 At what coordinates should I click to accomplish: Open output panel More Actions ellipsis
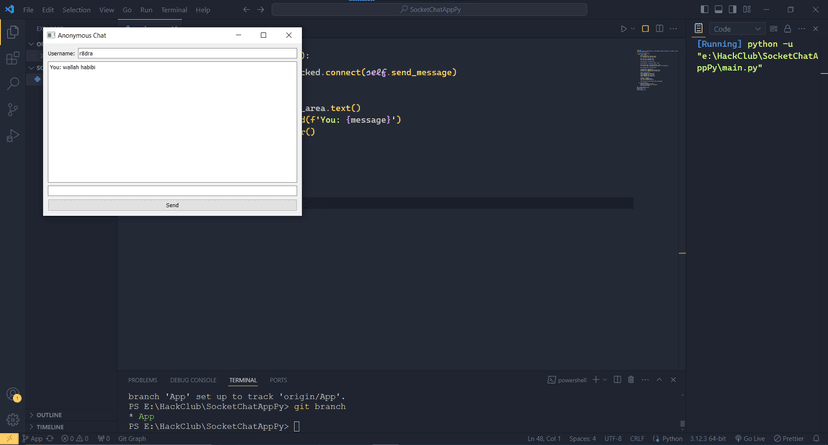click(802, 29)
